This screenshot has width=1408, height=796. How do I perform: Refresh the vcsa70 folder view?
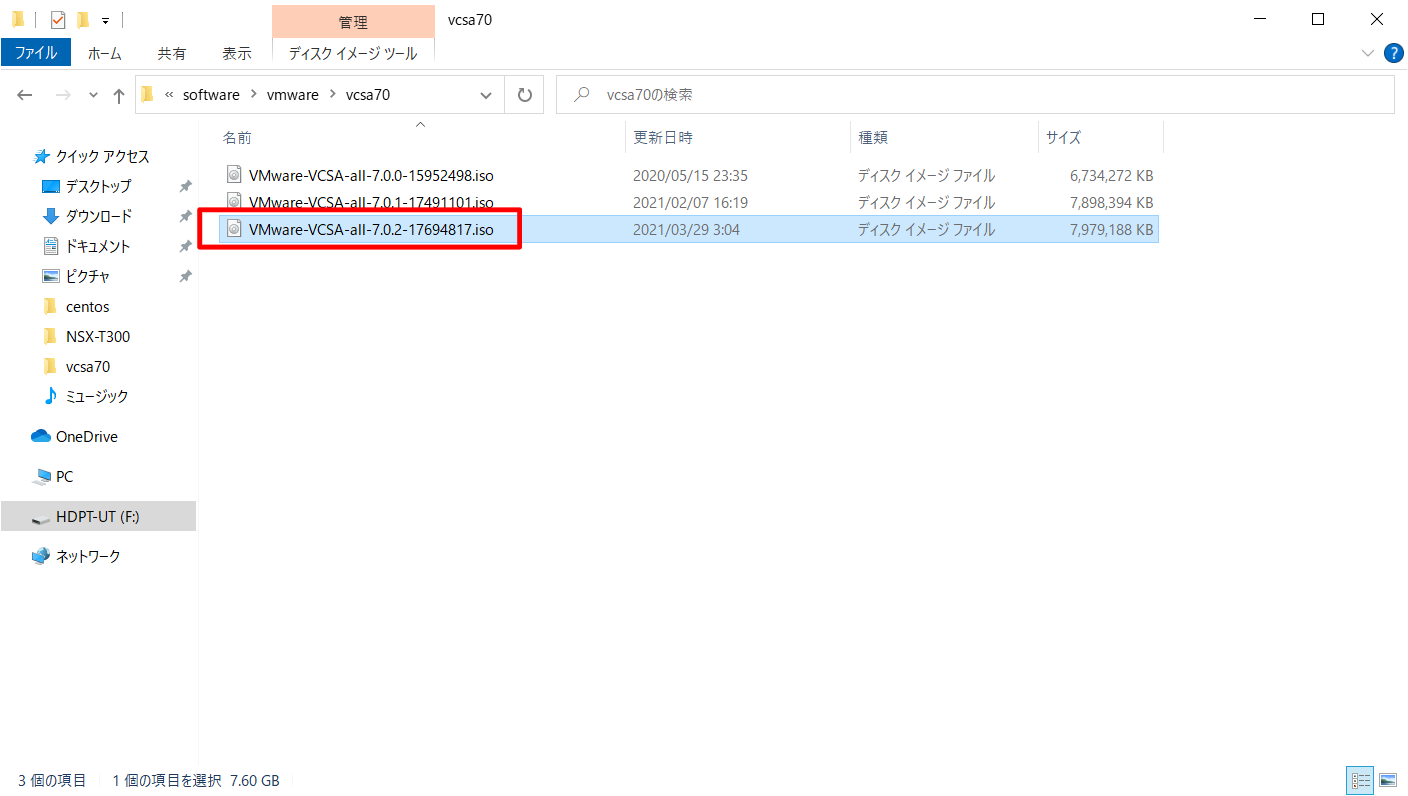click(x=524, y=95)
